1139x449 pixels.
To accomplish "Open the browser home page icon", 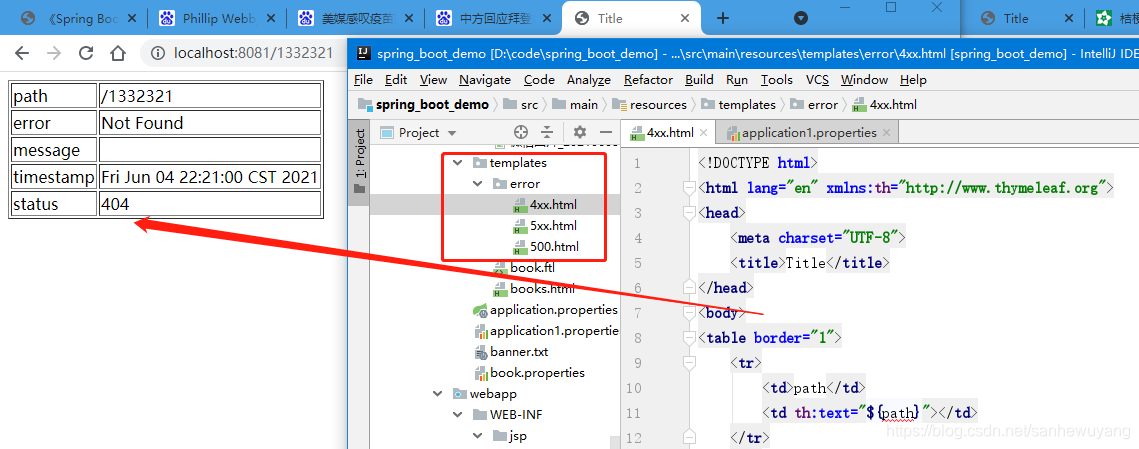I will point(118,53).
